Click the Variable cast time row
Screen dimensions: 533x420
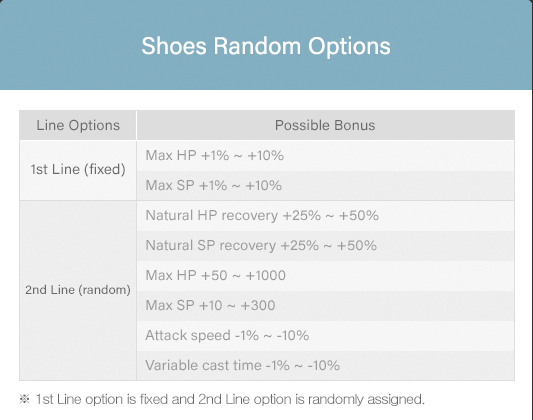325,365
